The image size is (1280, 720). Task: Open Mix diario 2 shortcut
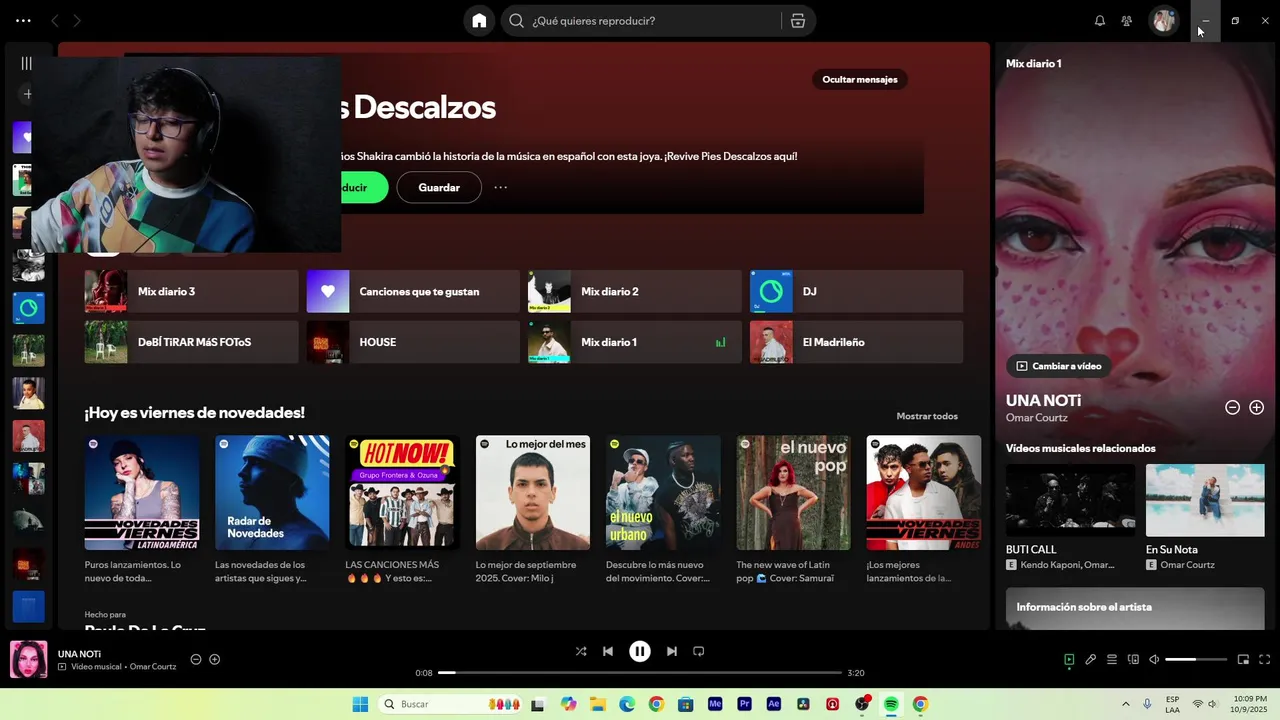click(635, 292)
